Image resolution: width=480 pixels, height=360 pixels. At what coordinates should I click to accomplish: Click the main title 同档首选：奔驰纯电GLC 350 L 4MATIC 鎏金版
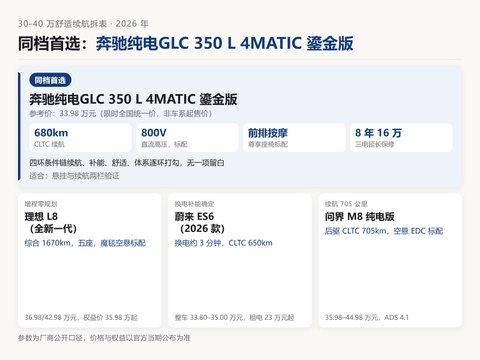click(186, 43)
